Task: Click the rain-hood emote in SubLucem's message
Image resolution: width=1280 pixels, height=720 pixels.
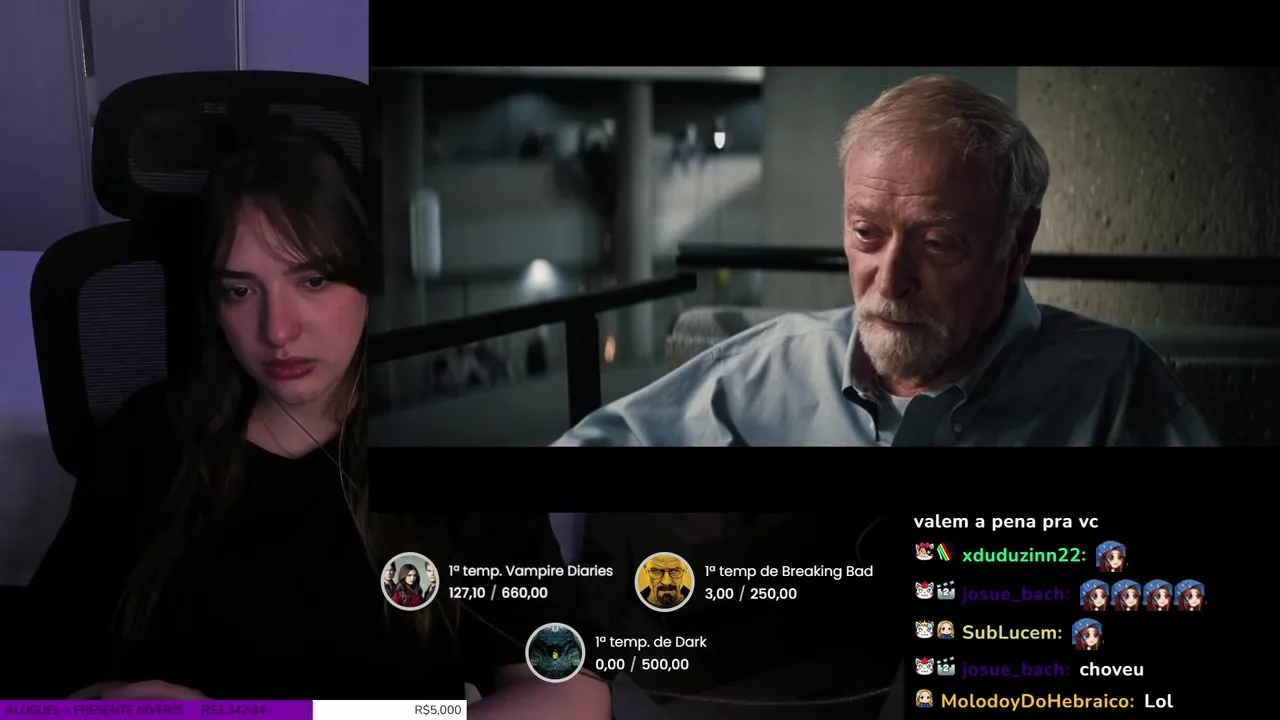Action: coord(1087,633)
